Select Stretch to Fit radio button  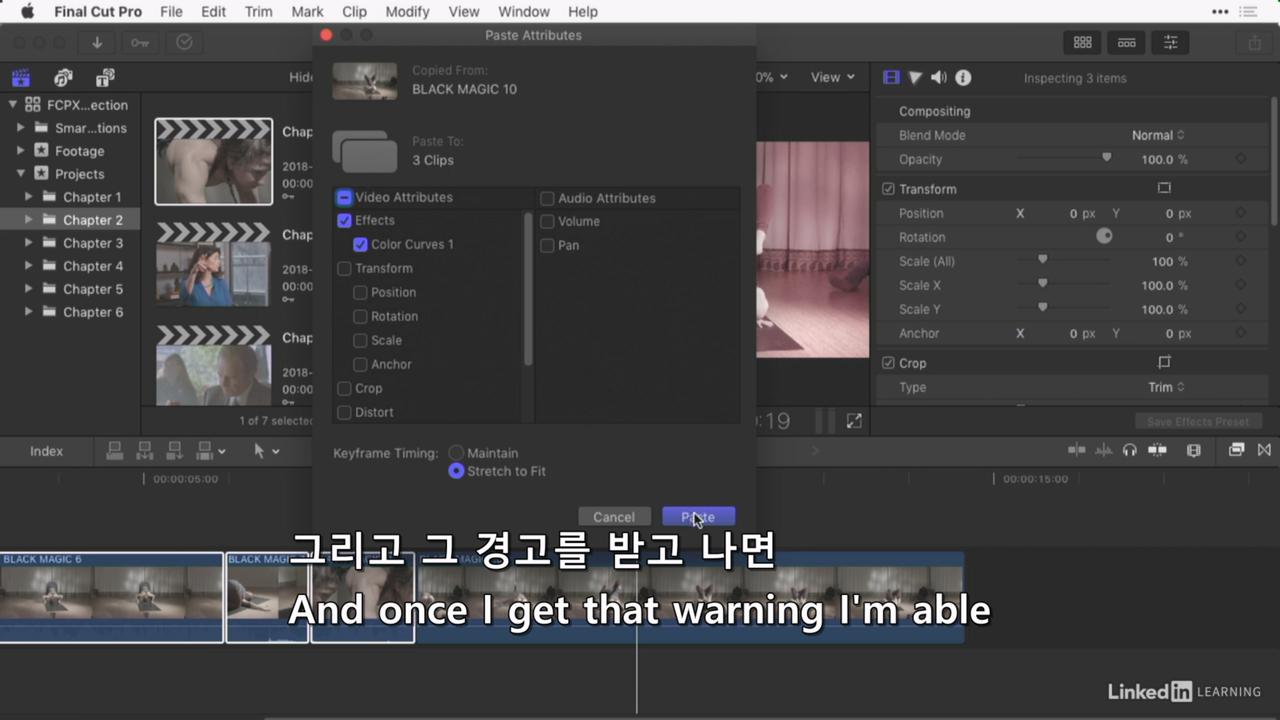tap(456, 471)
